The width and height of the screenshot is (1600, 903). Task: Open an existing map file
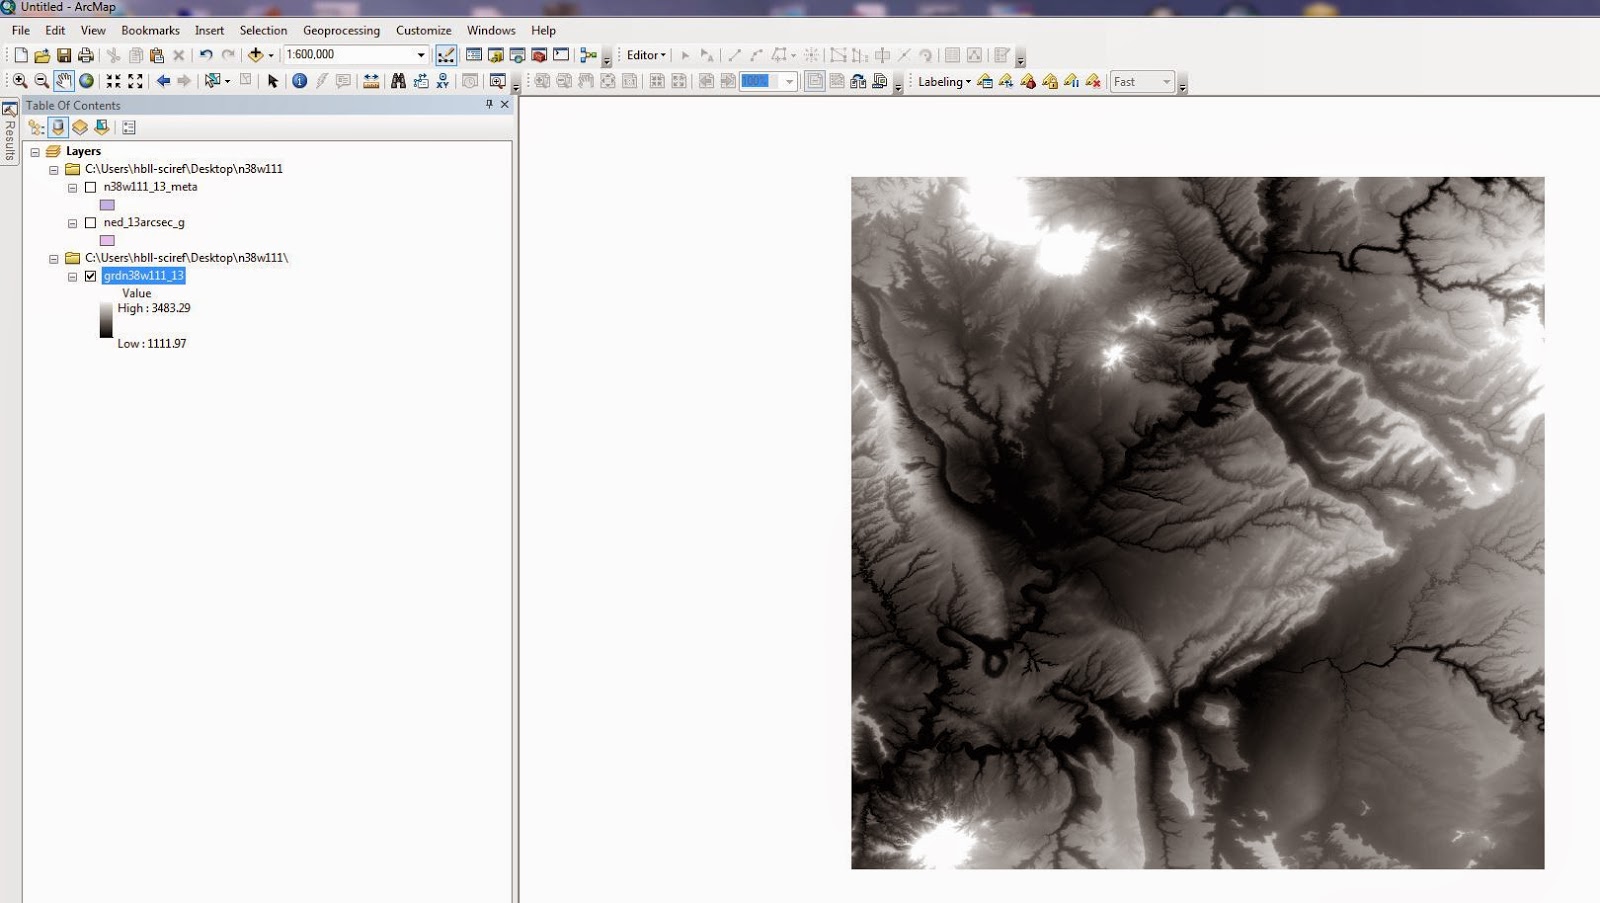pos(42,55)
